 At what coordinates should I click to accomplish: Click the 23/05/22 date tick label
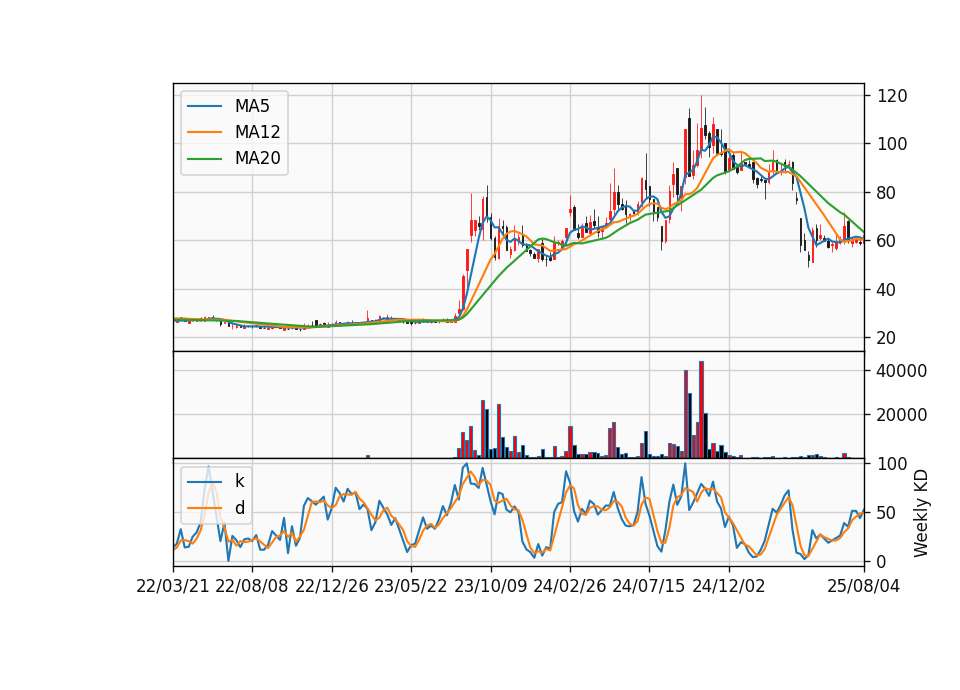[411, 586]
